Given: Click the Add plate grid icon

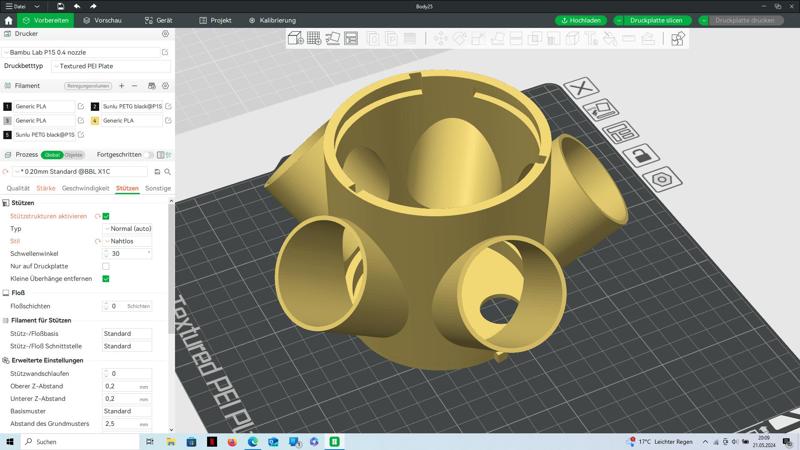Looking at the screenshot, I should (314, 38).
